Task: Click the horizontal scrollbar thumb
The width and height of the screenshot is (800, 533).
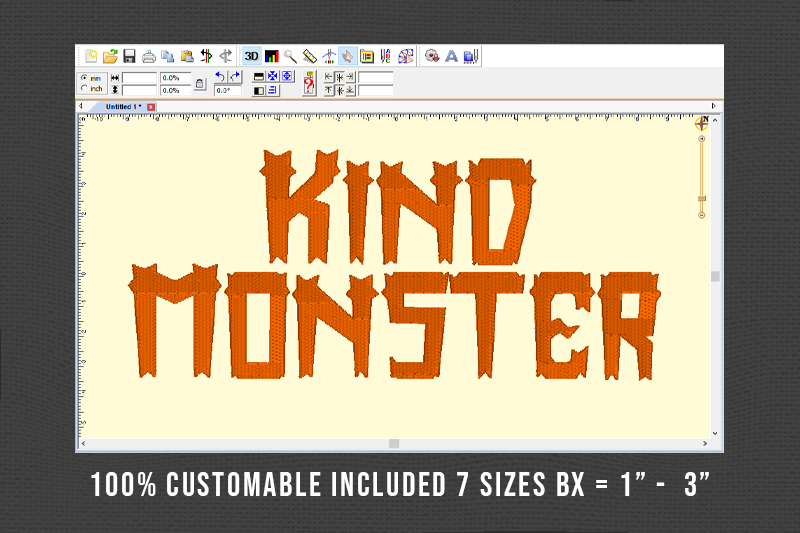Action: [x=394, y=444]
